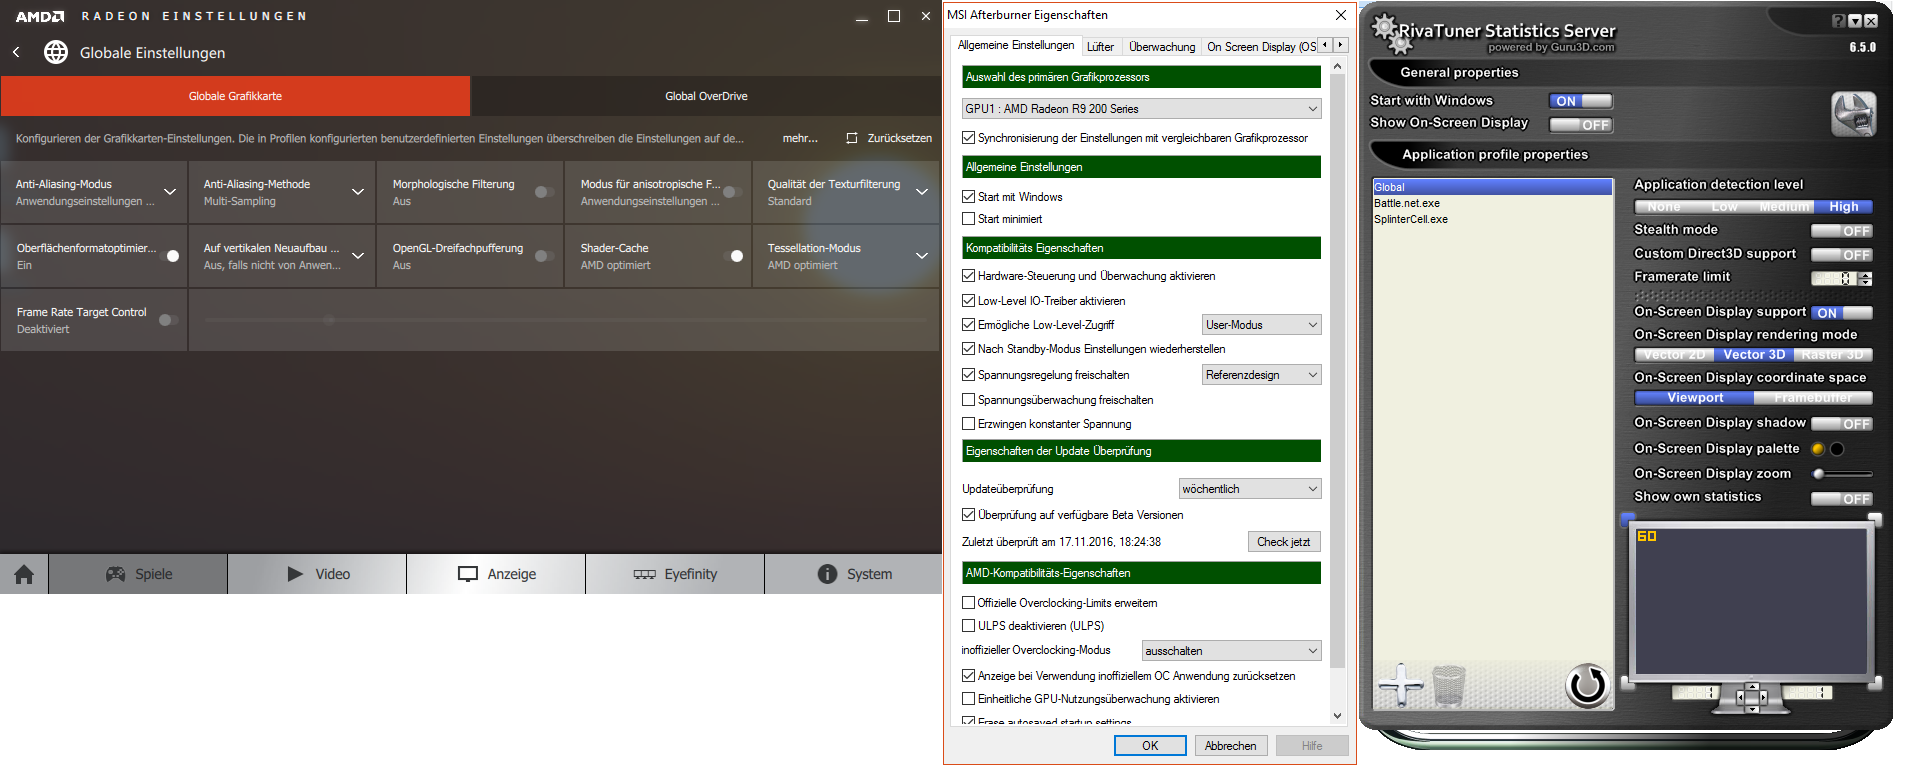
Task: Select Allgemeine Einstellungen tab
Action: [1016, 45]
